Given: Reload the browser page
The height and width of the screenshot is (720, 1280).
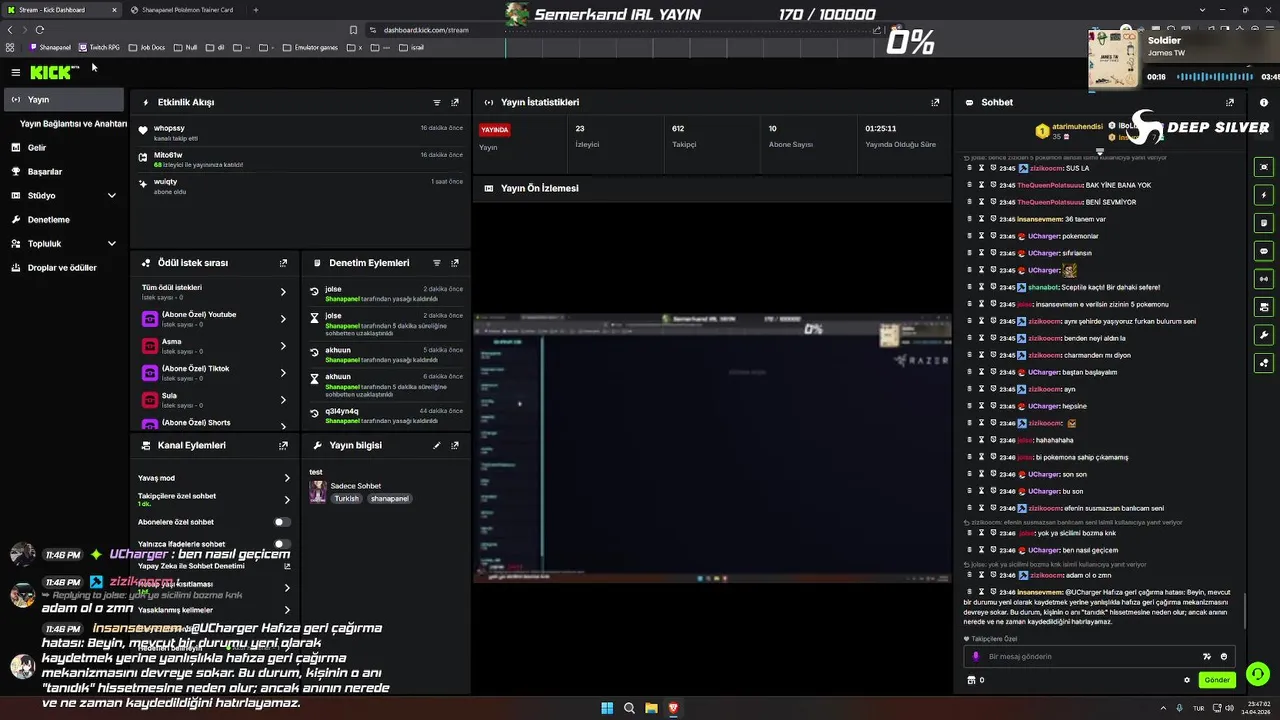Looking at the screenshot, I should pos(39,30).
